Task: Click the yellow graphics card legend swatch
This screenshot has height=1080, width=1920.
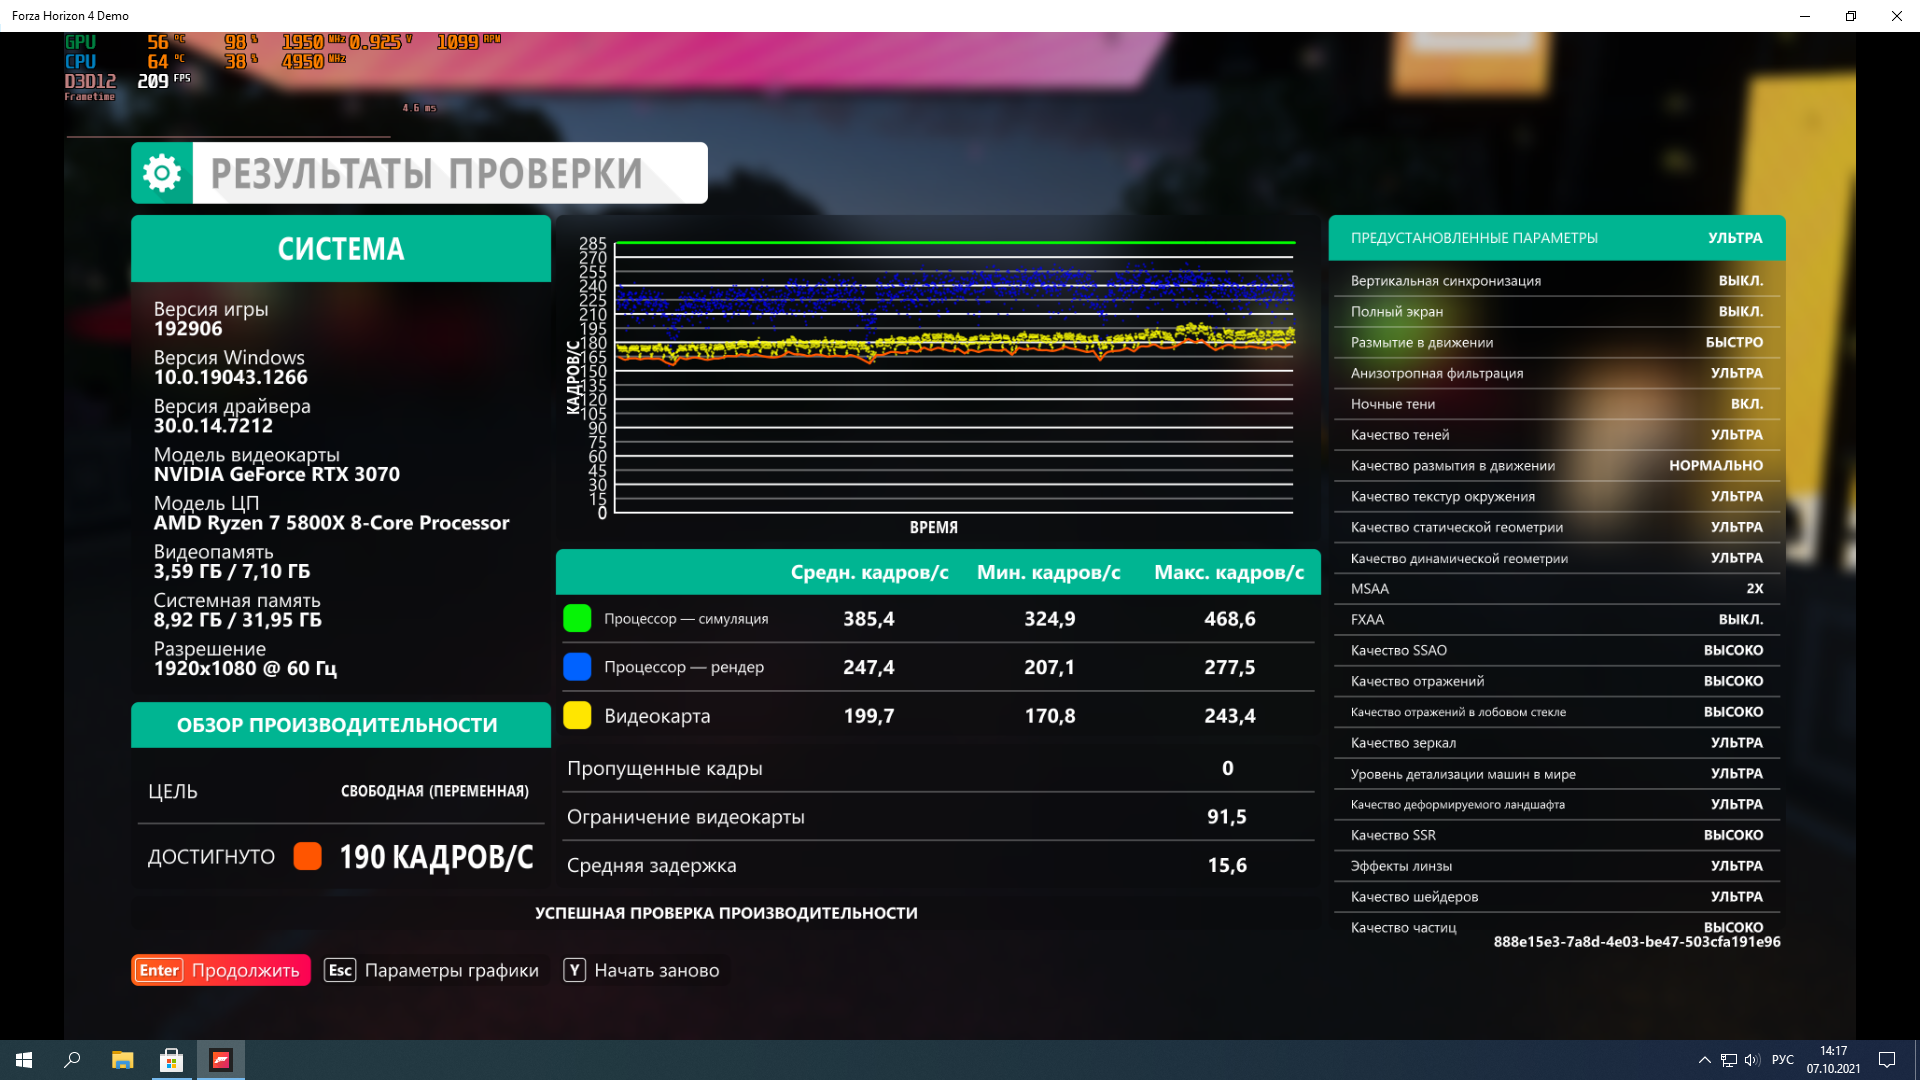Action: coord(577,716)
